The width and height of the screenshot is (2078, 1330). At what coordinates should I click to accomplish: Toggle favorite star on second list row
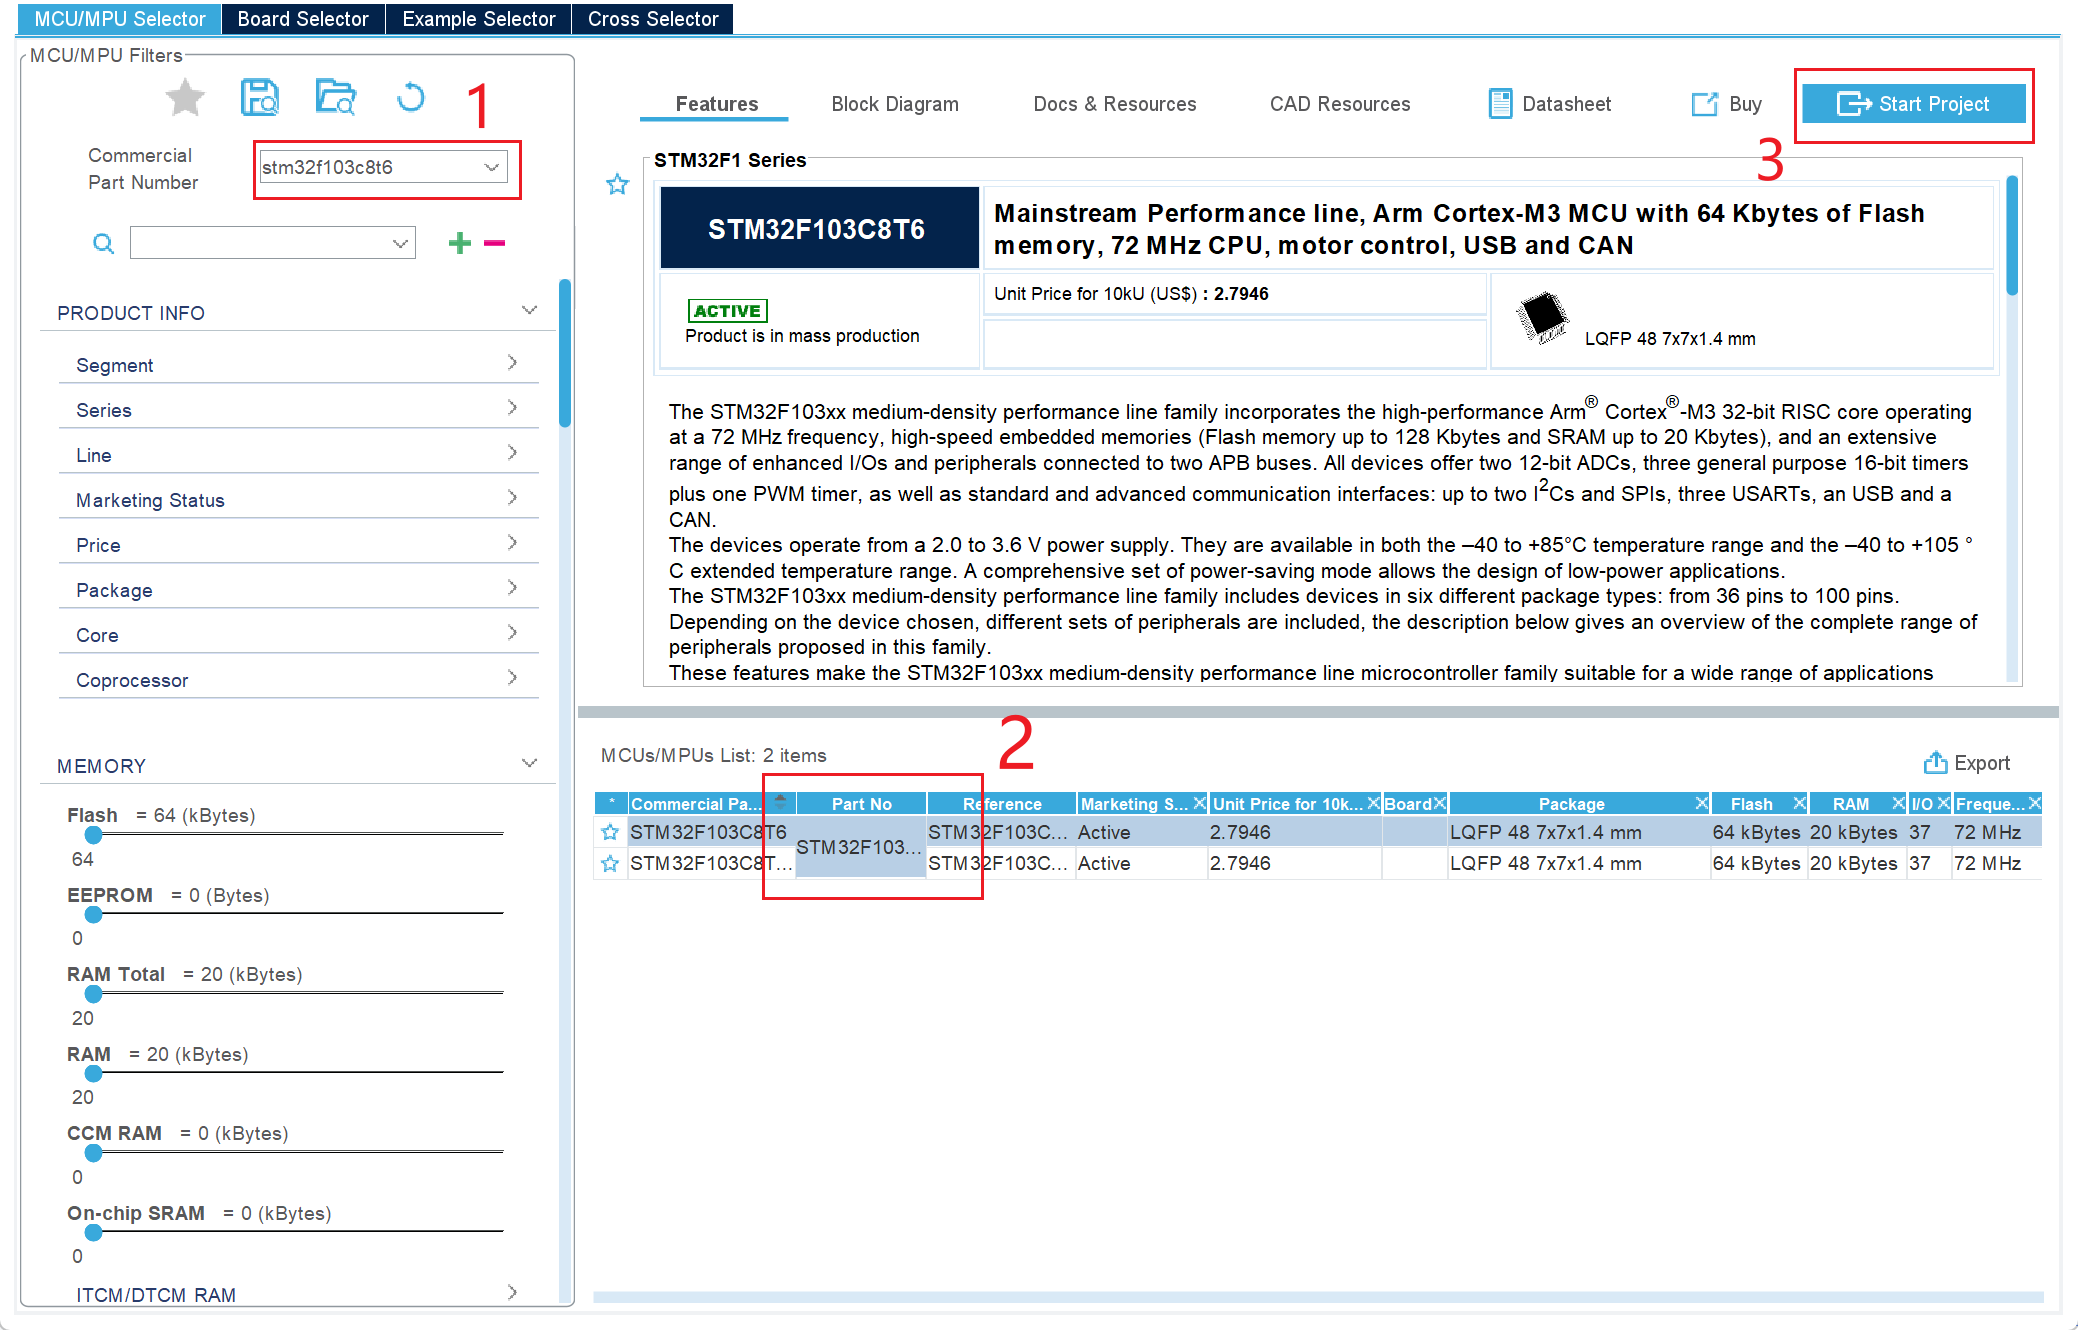coord(610,863)
